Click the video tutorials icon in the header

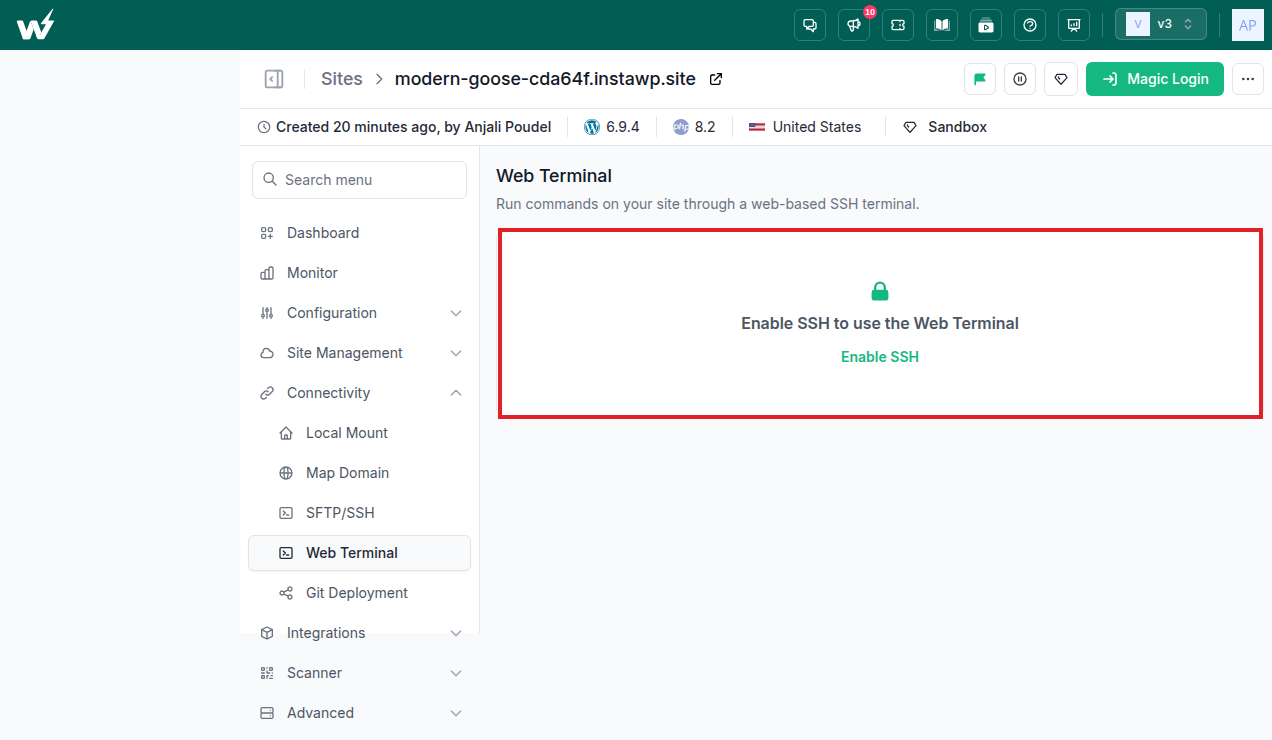986,25
